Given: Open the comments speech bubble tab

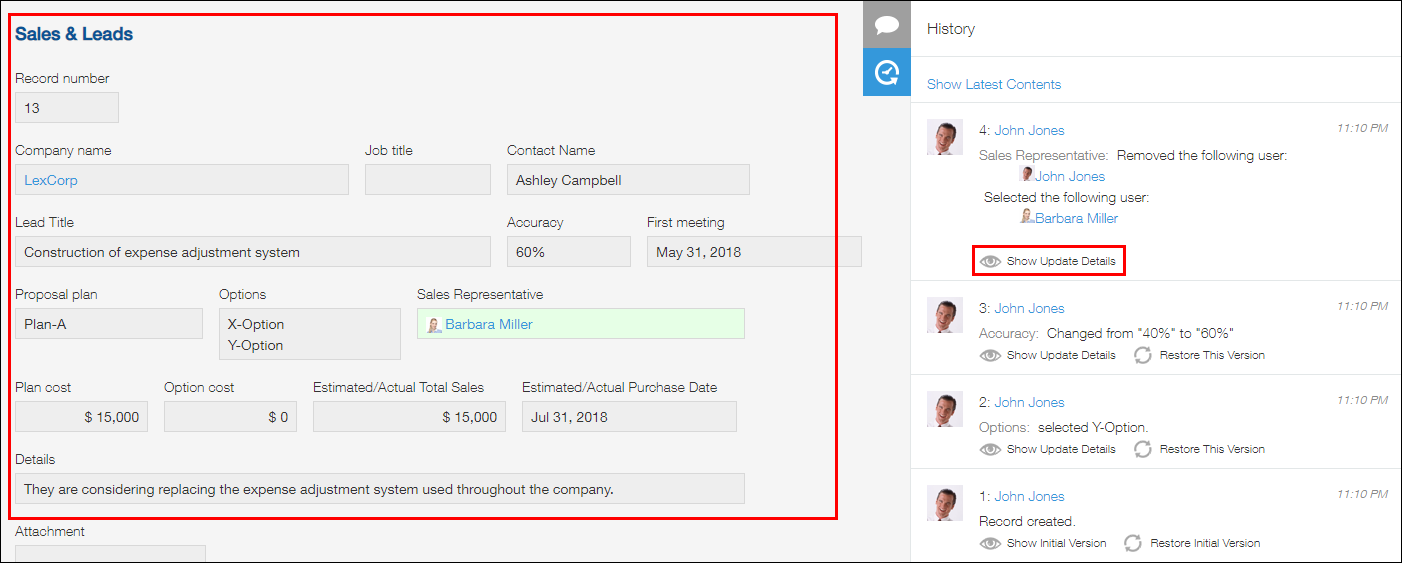Looking at the screenshot, I should coord(886,25).
